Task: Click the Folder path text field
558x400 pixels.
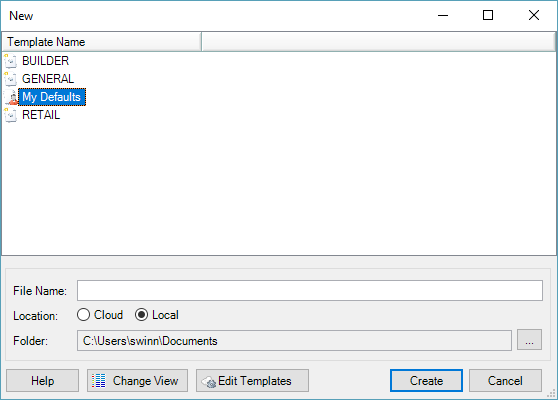Action: (294, 341)
